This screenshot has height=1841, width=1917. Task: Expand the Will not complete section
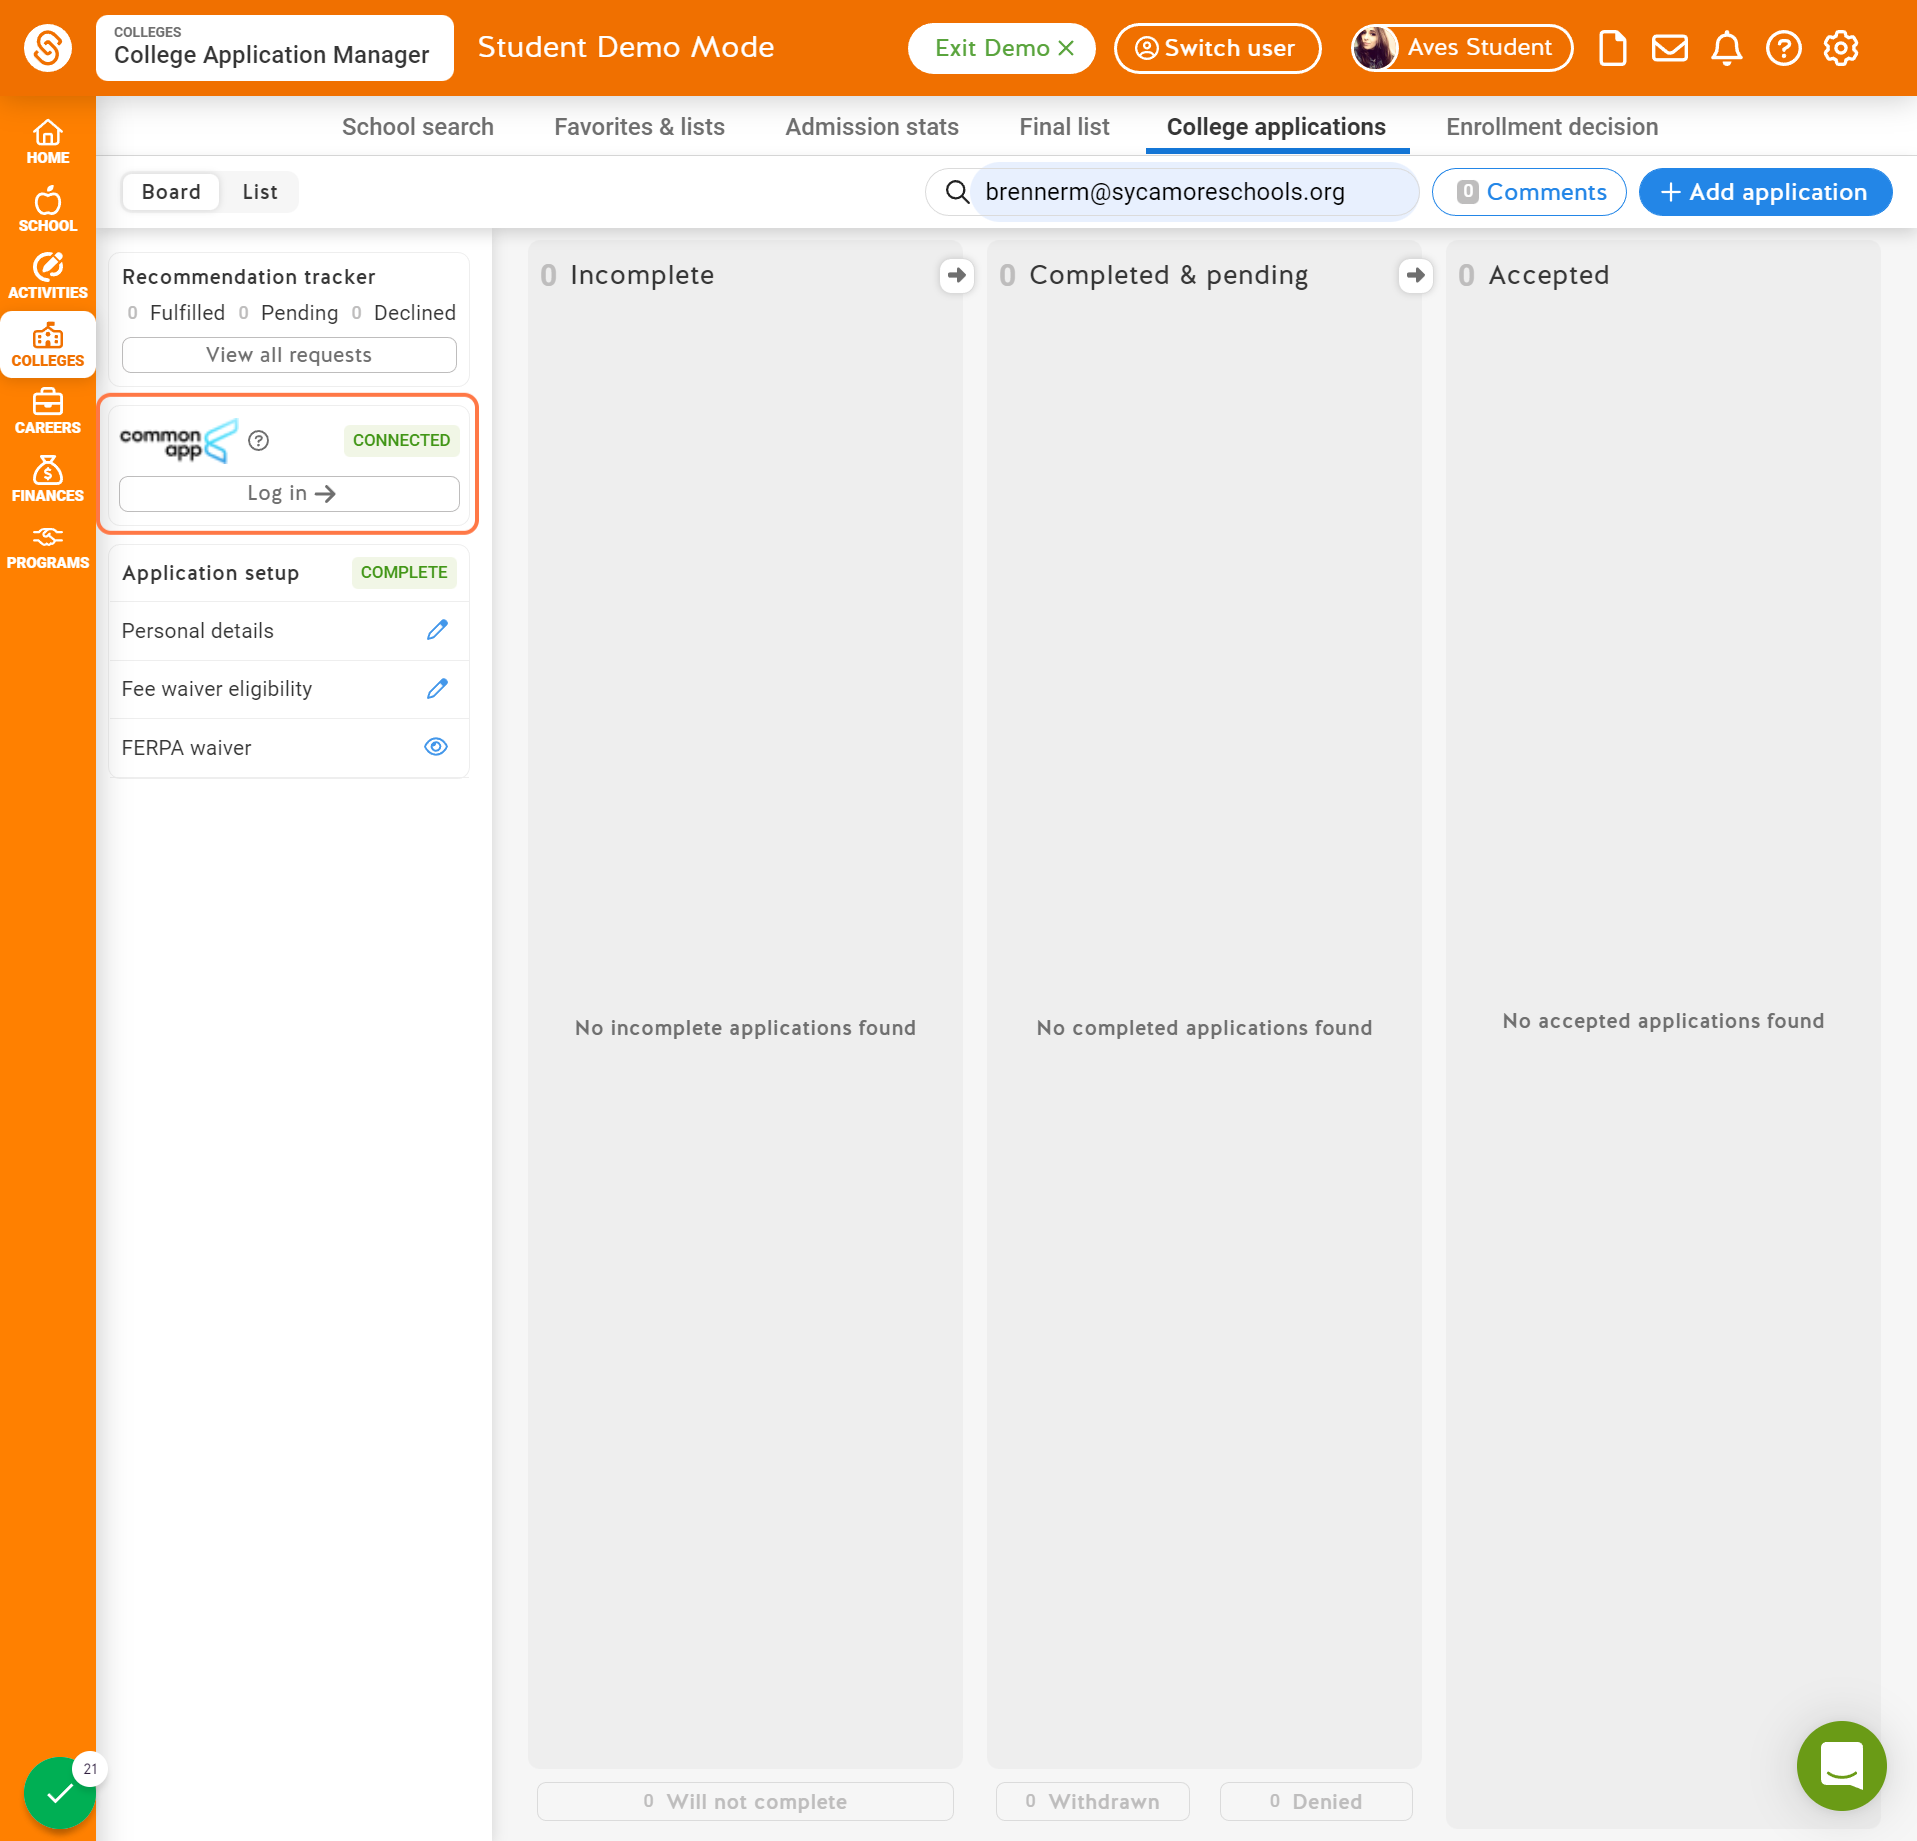(x=745, y=1801)
